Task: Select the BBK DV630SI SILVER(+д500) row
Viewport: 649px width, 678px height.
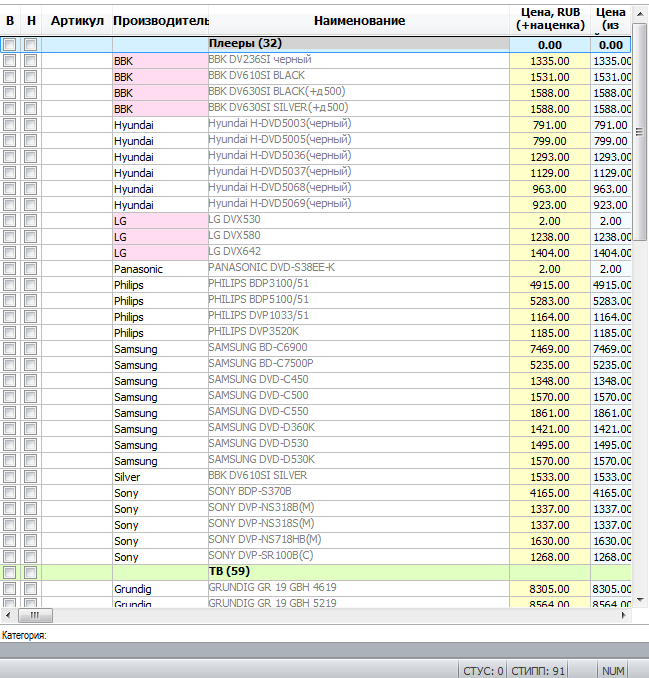Action: tap(315, 109)
